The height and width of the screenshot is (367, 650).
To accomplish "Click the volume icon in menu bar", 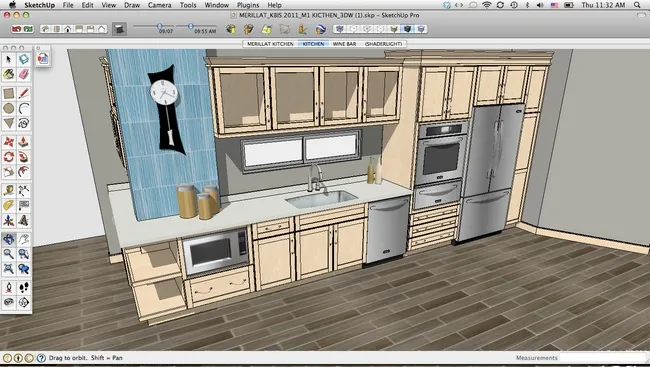I will click(x=540, y=5).
